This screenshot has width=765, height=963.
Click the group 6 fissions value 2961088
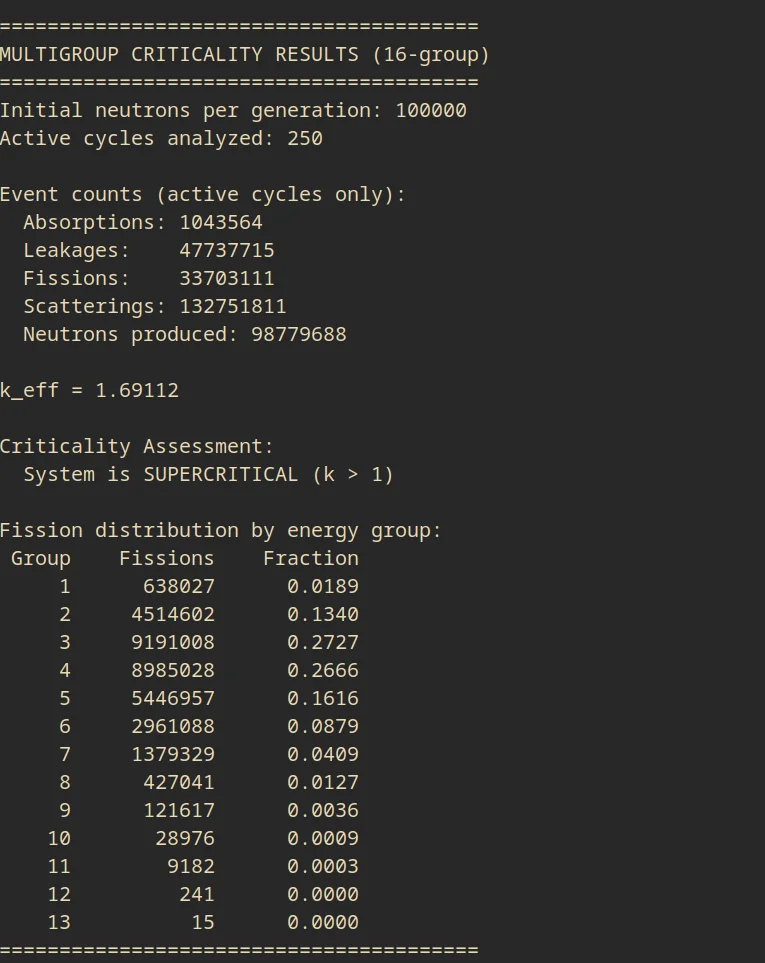(x=173, y=727)
